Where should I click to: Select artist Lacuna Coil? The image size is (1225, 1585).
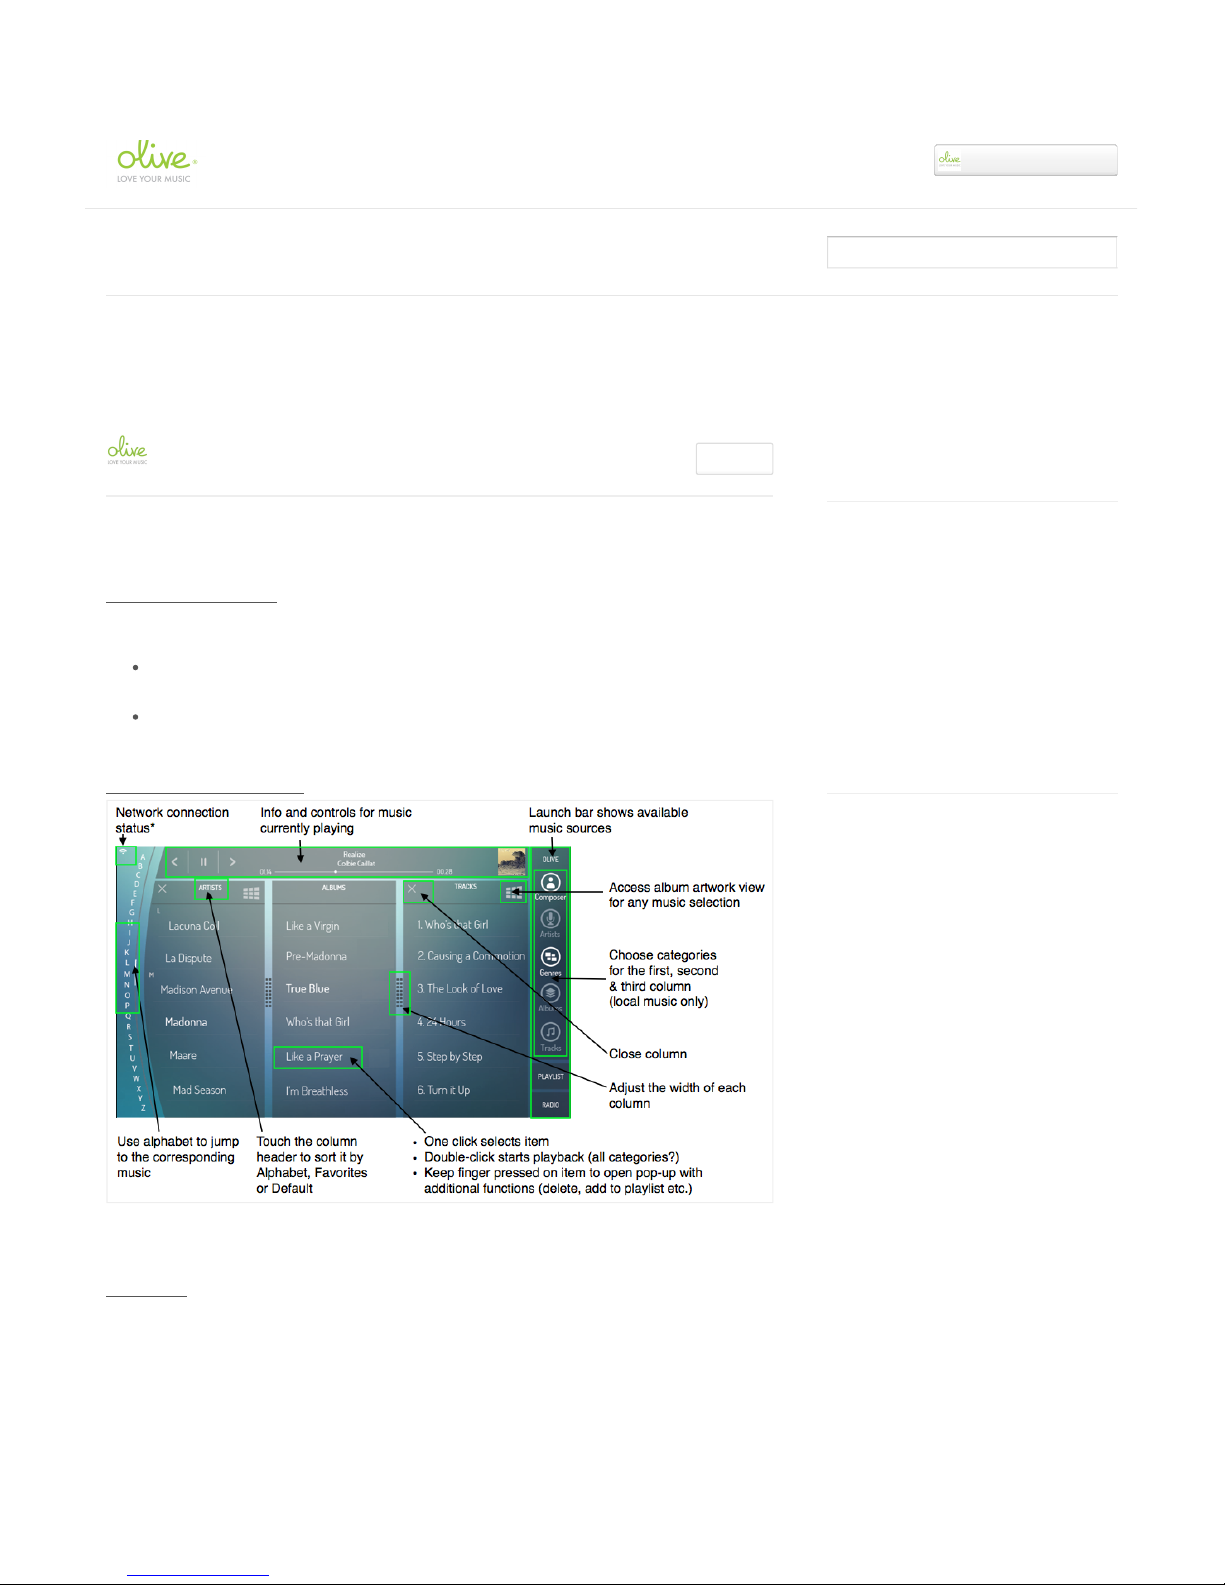coord(194,926)
